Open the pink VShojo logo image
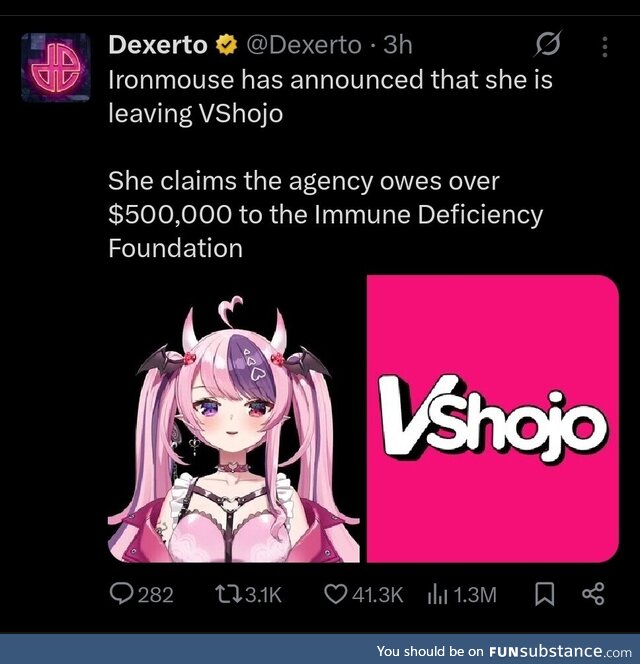Screen dimensions: 640x664 (x=493, y=418)
